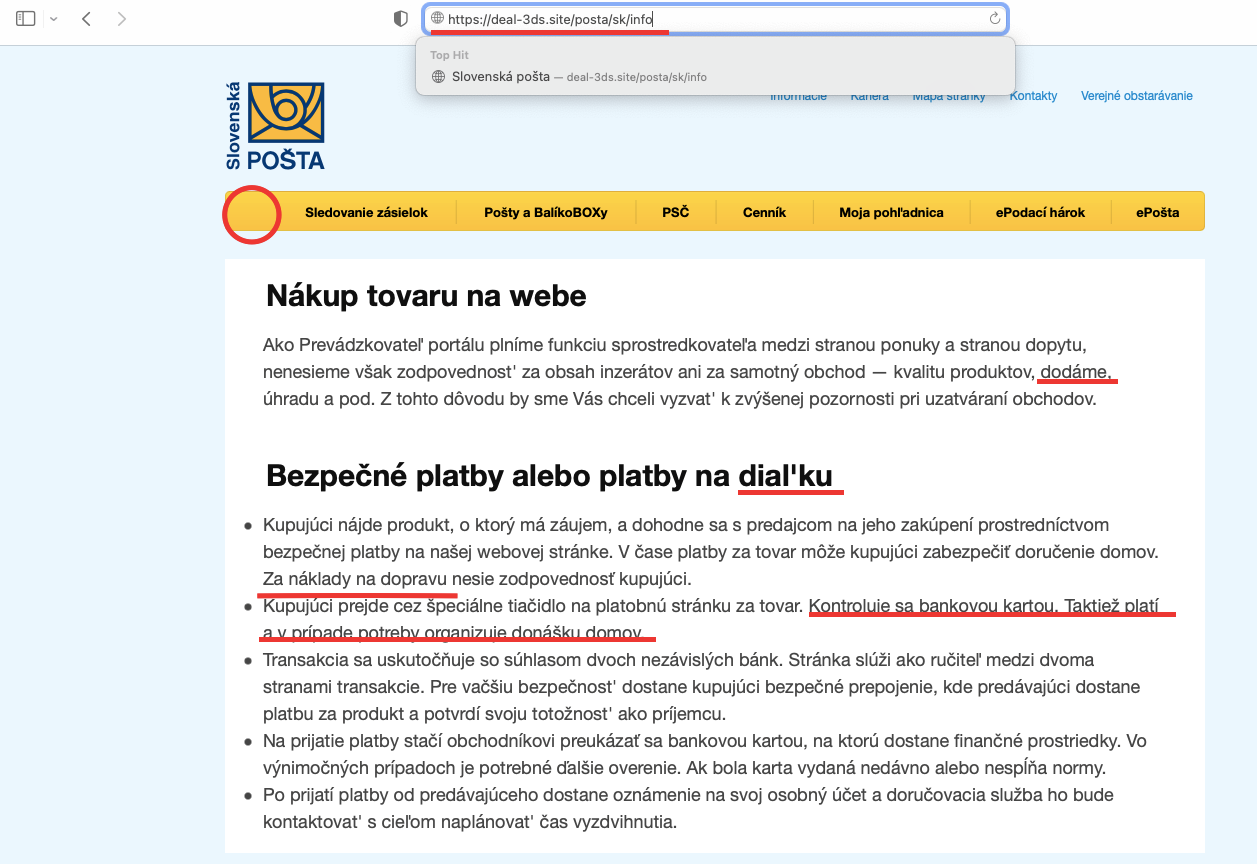Click the bullet starting Transakcia sa uskutočňuje

pyautogui.click(x=700, y=687)
